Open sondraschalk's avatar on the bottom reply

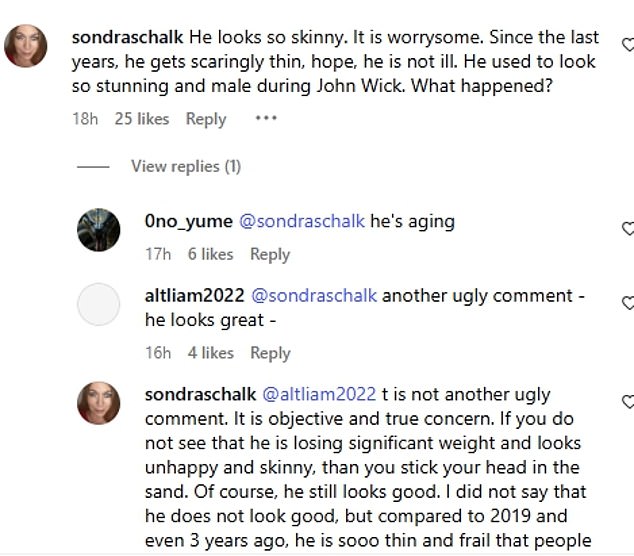coord(99,402)
